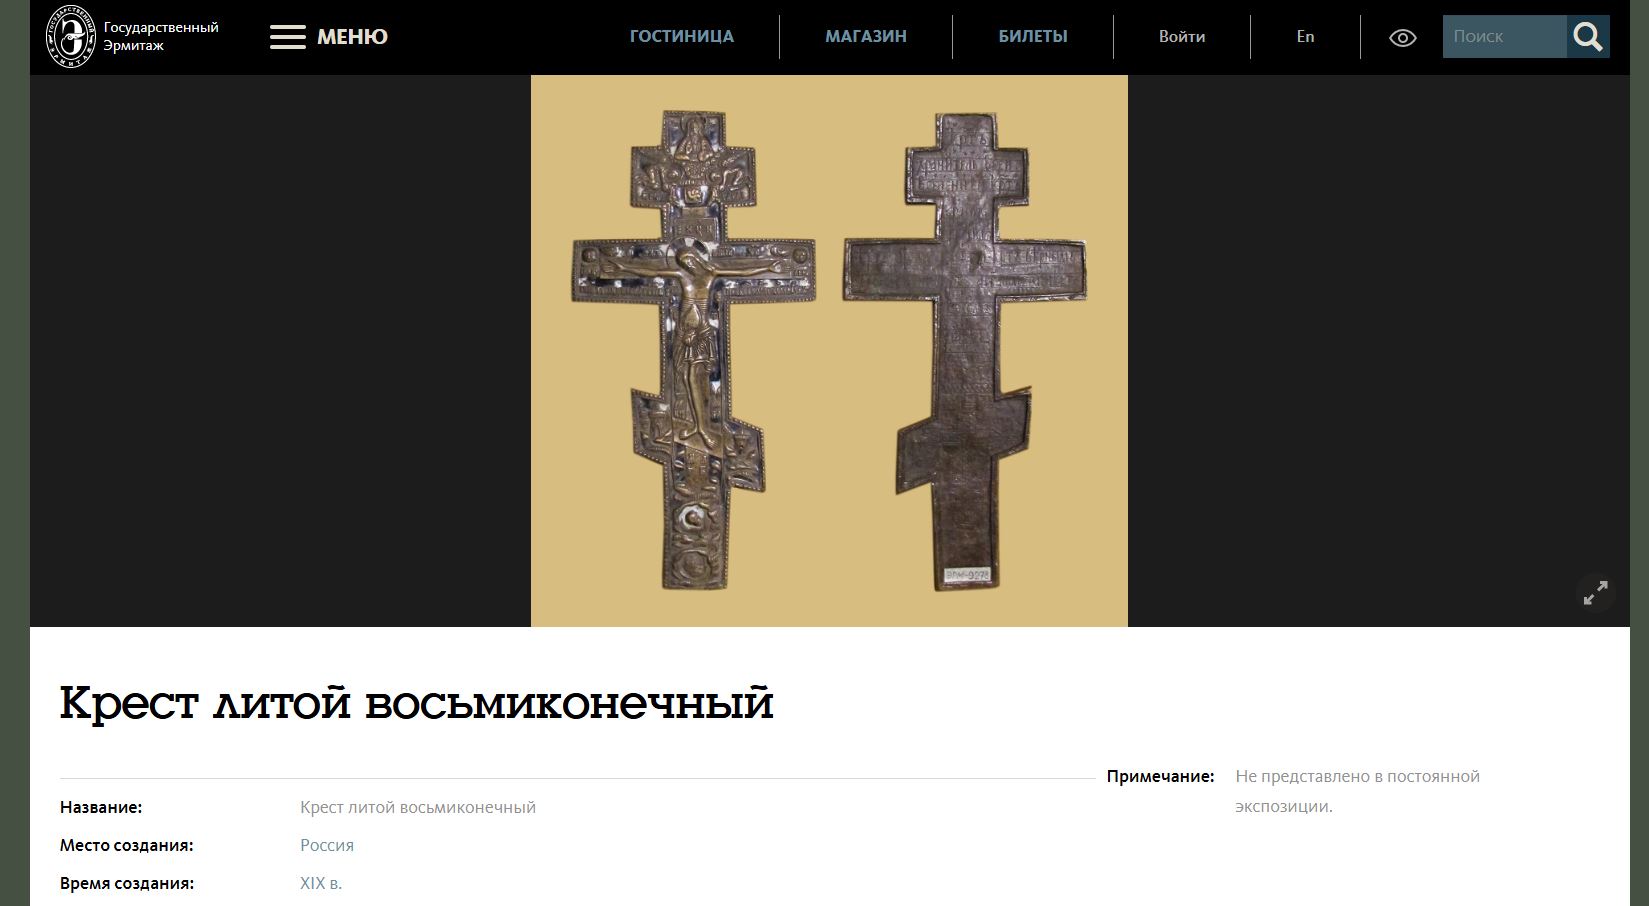Follow the Россия place link
Viewport: 1649px width, 906px height.
point(327,845)
